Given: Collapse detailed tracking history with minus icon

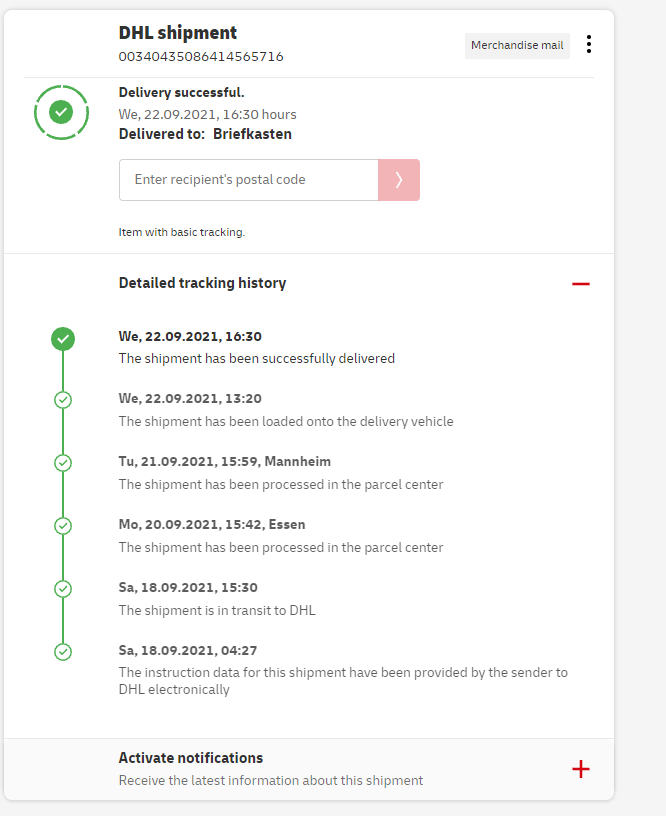Looking at the screenshot, I should coord(581,284).
